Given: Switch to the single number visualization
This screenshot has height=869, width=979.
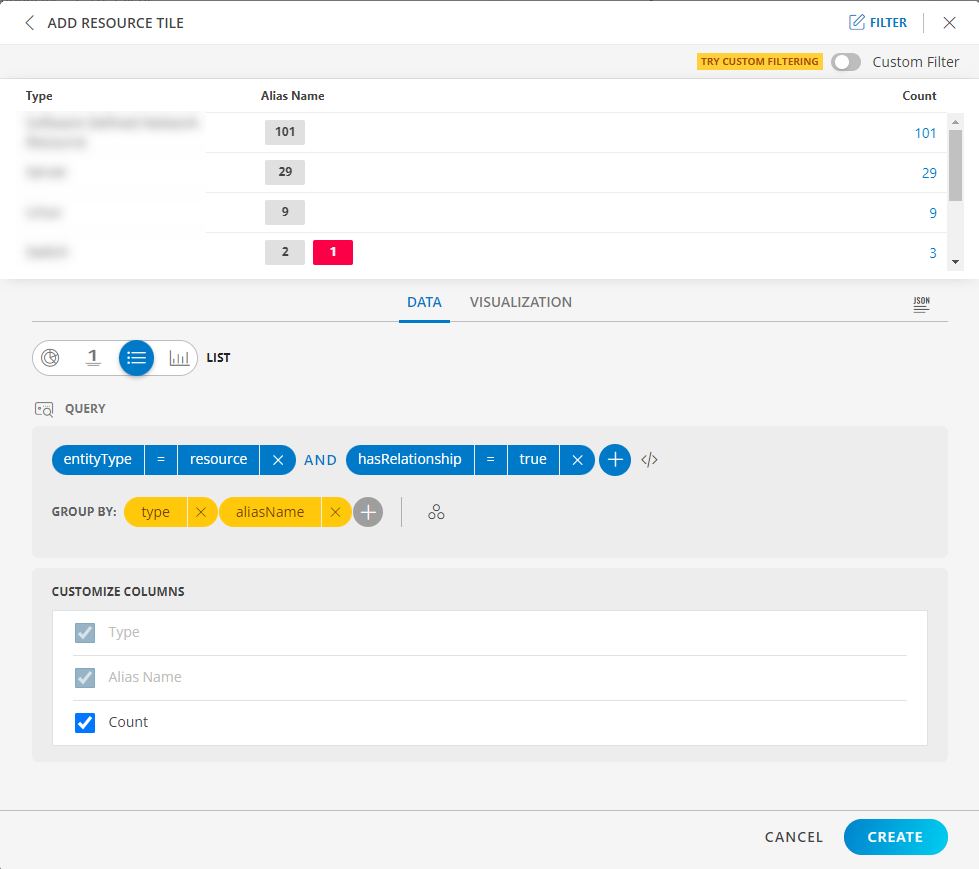Looking at the screenshot, I should click(92, 357).
